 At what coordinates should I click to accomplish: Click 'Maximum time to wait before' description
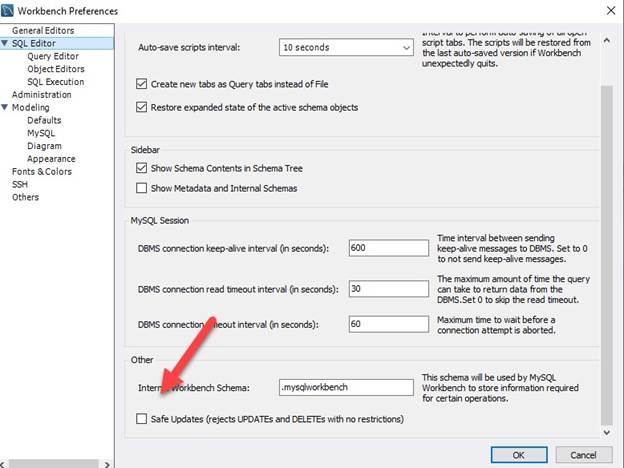click(x=496, y=325)
